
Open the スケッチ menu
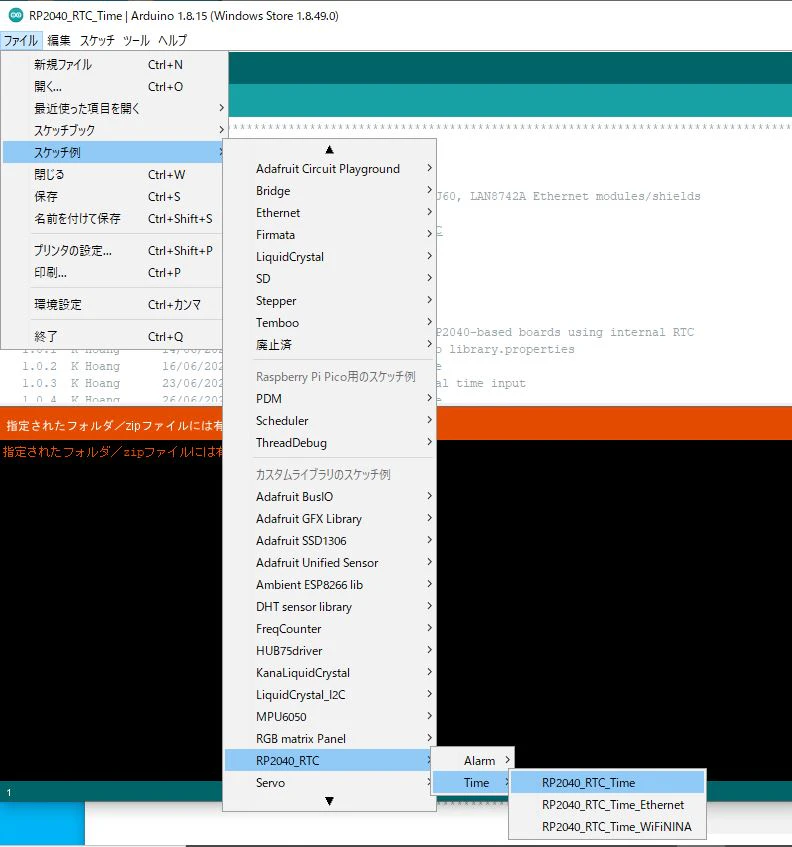[97, 41]
